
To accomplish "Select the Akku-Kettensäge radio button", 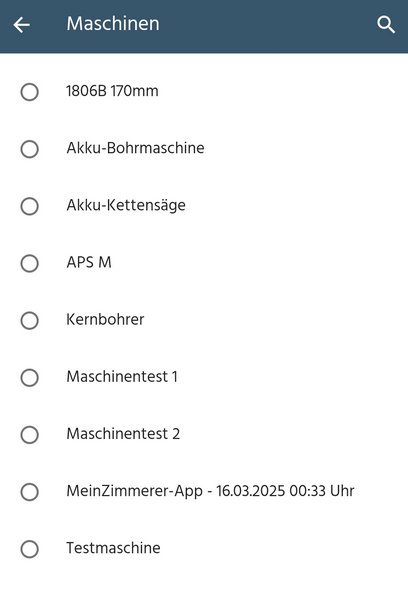I will click(x=29, y=206).
